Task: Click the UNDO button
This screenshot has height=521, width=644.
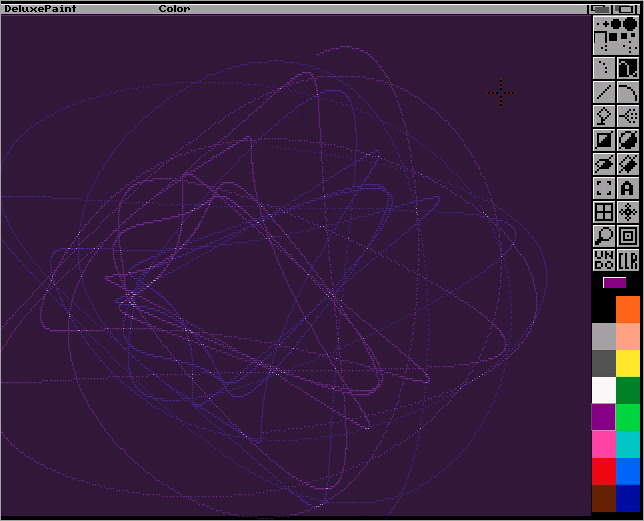Action: pos(604,260)
